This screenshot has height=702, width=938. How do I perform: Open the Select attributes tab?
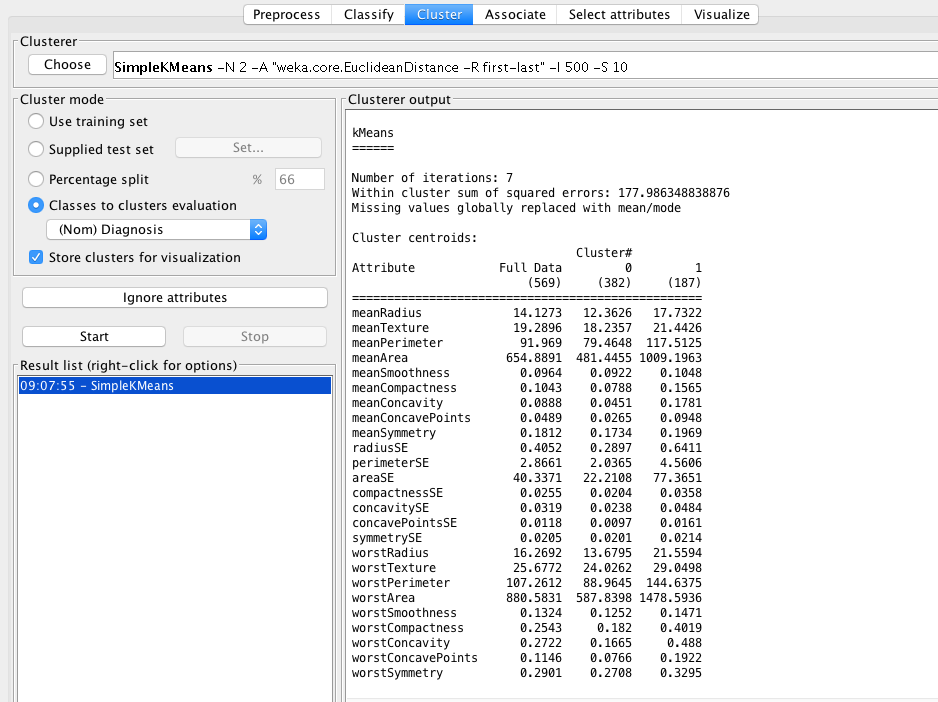[x=619, y=14]
